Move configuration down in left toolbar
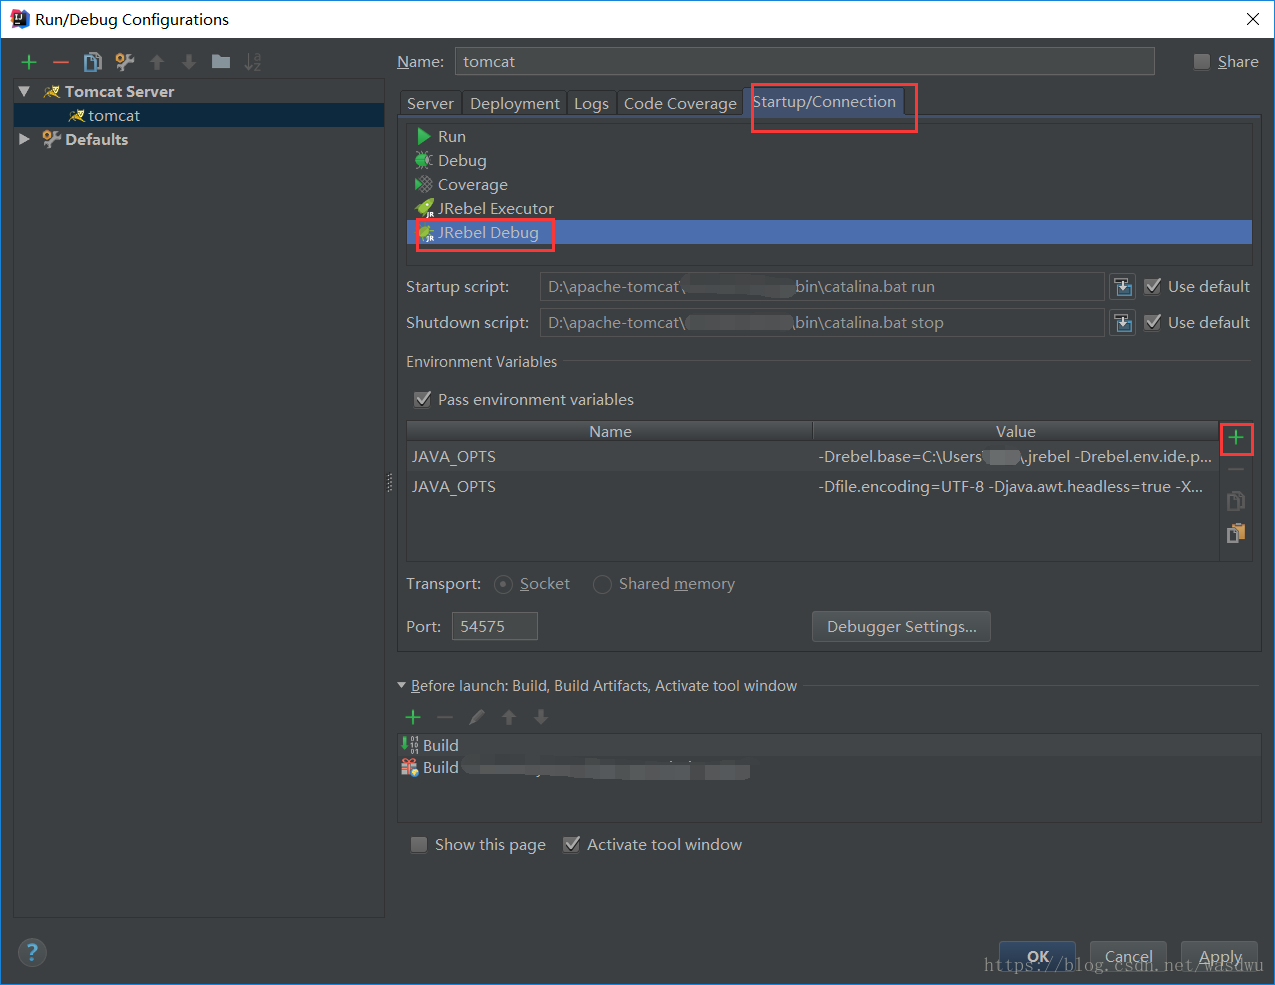The width and height of the screenshot is (1275, 985). tap(189, 62)
